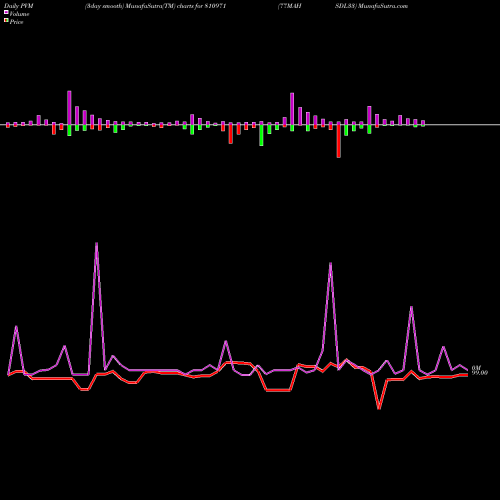Click the lowest red price line dip

click(379, 408)
